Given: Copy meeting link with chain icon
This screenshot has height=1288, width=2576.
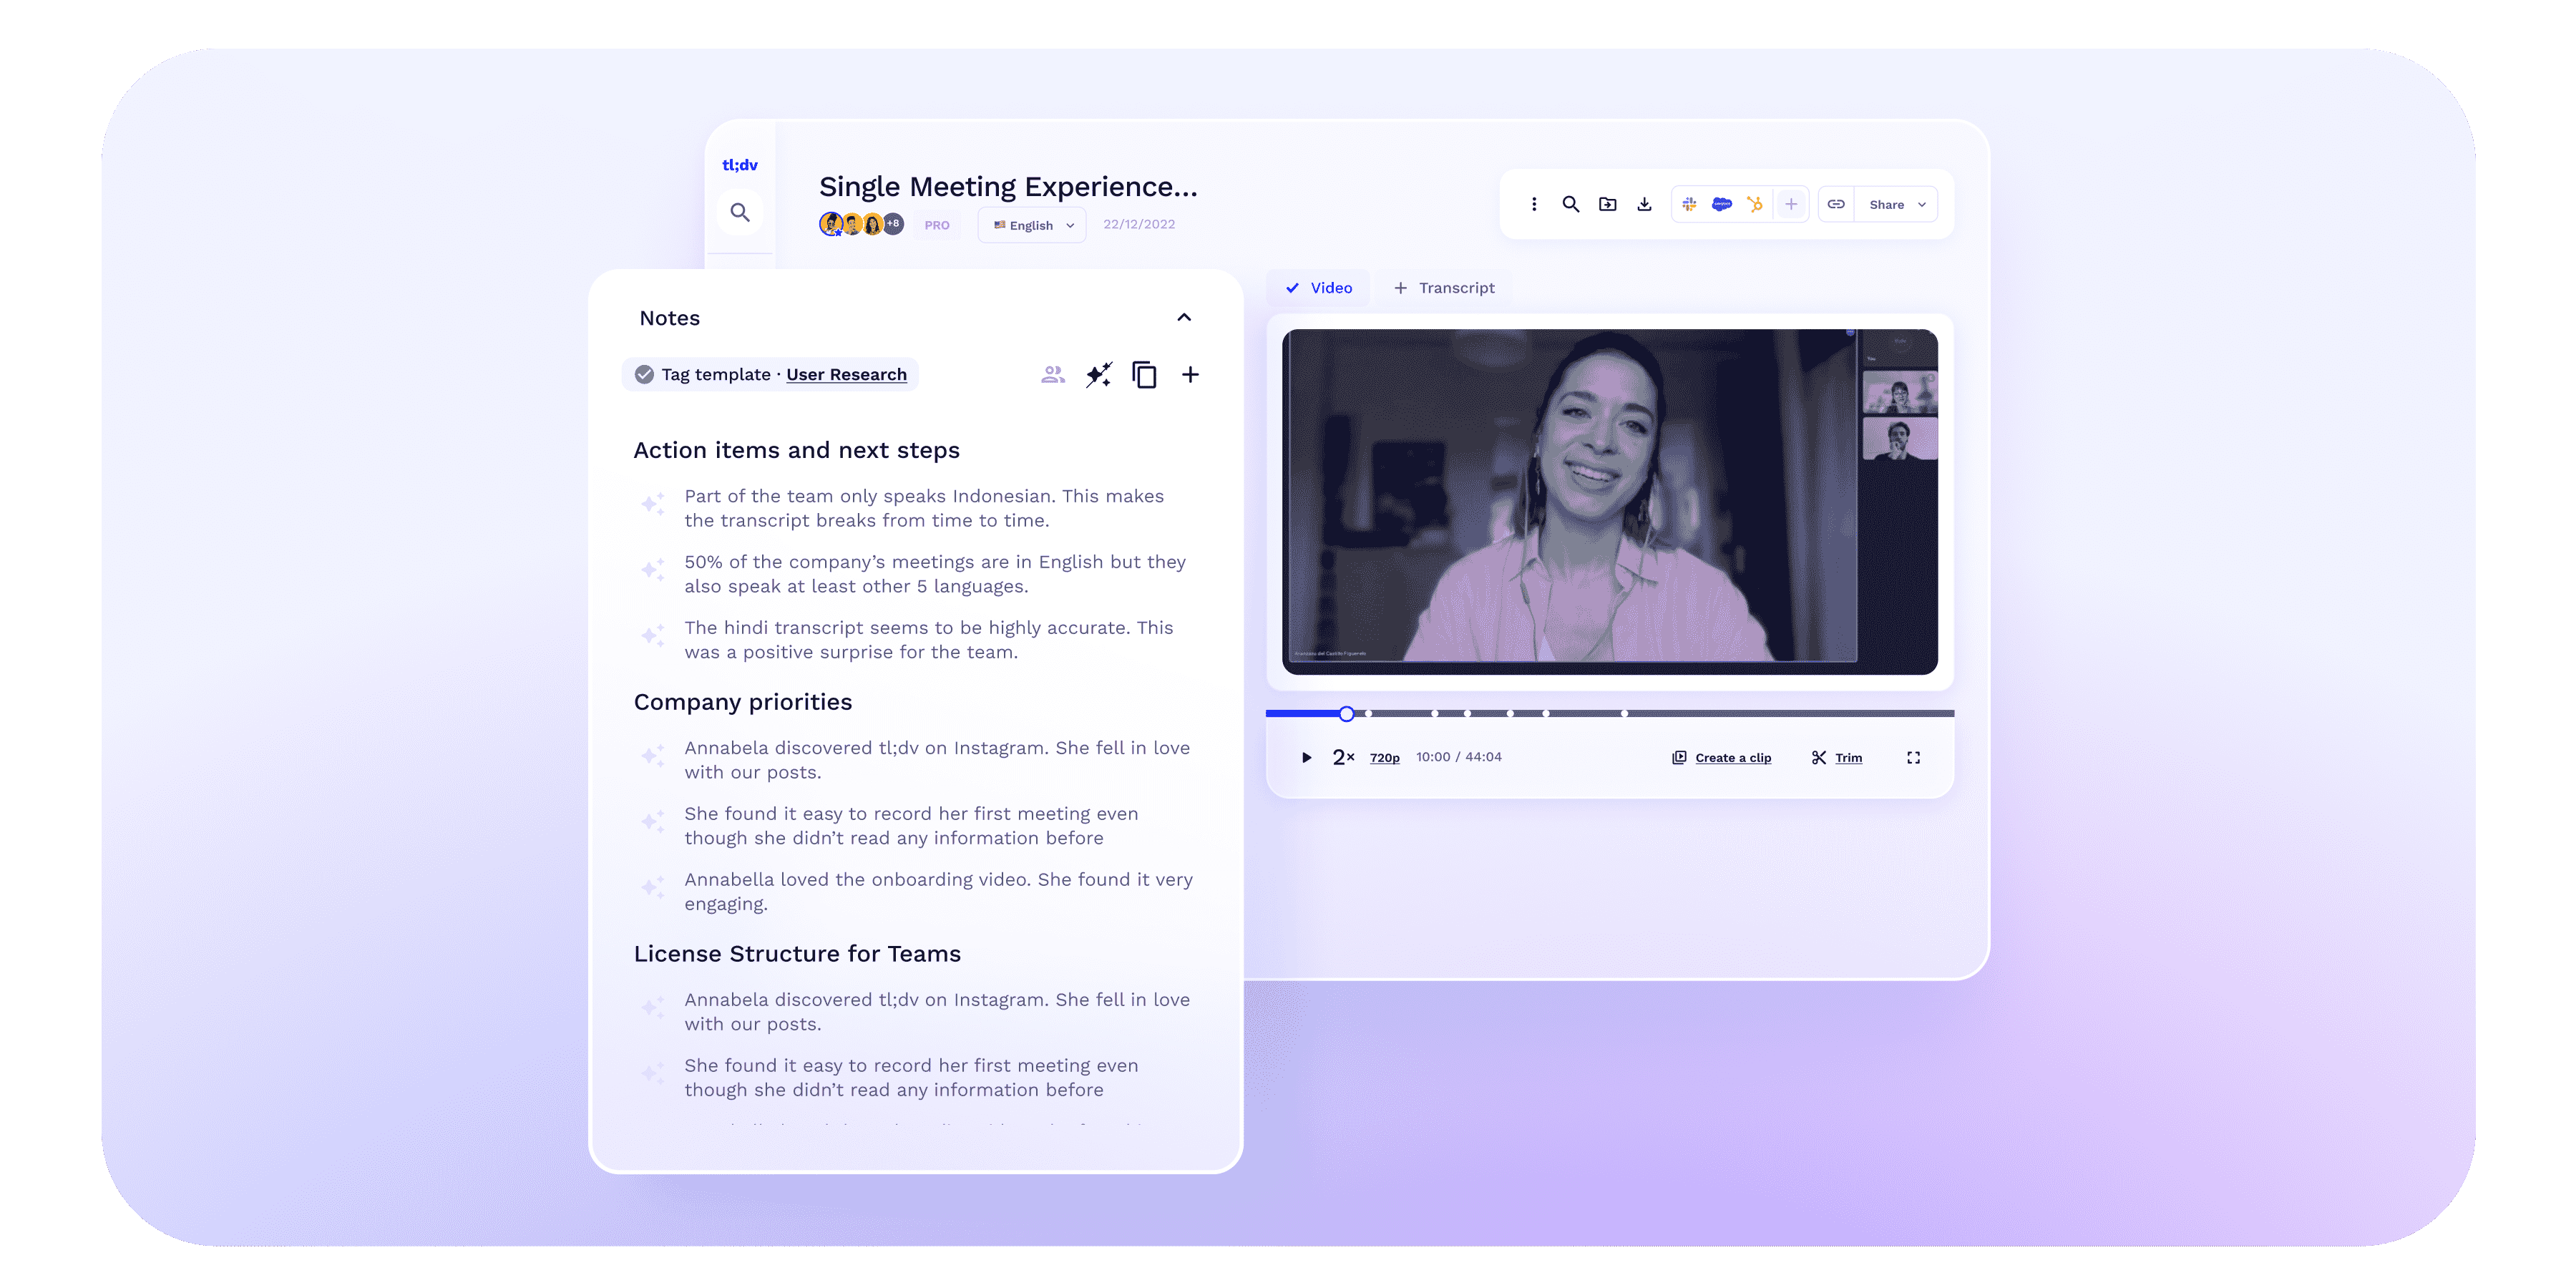Looking at the screenshot, I should [1836, 204].
